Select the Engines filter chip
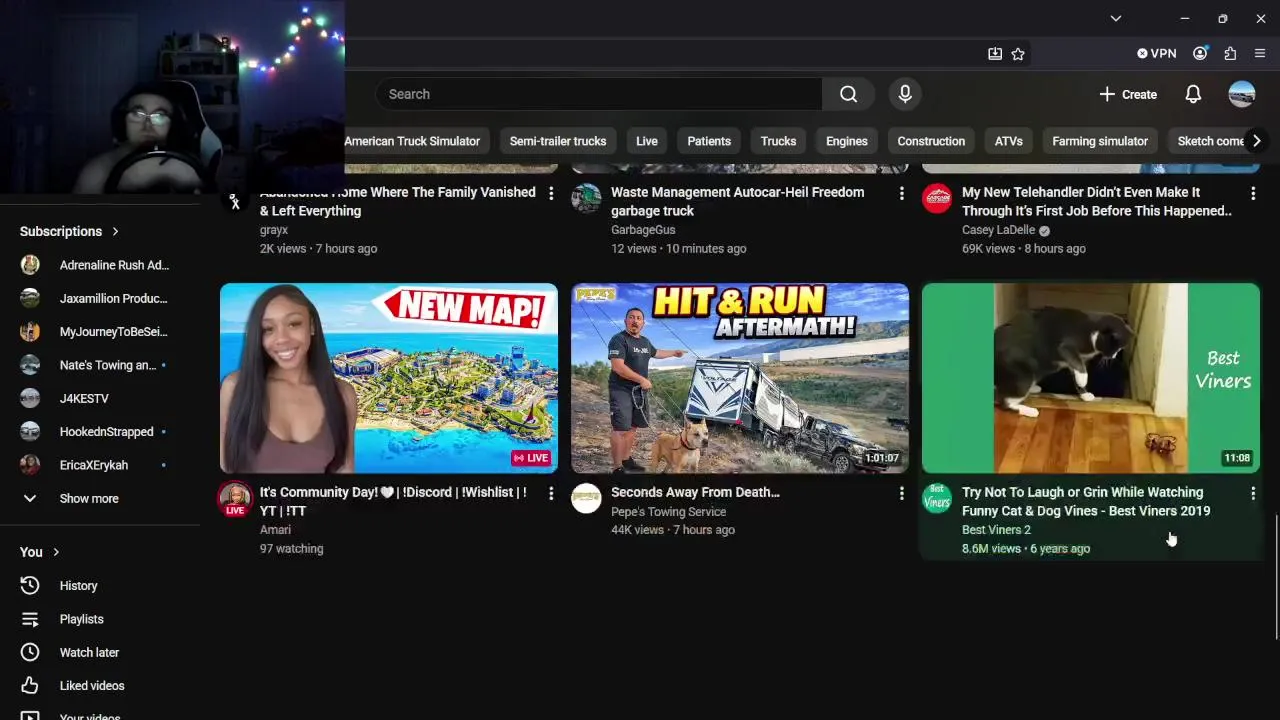 (847, 141)
